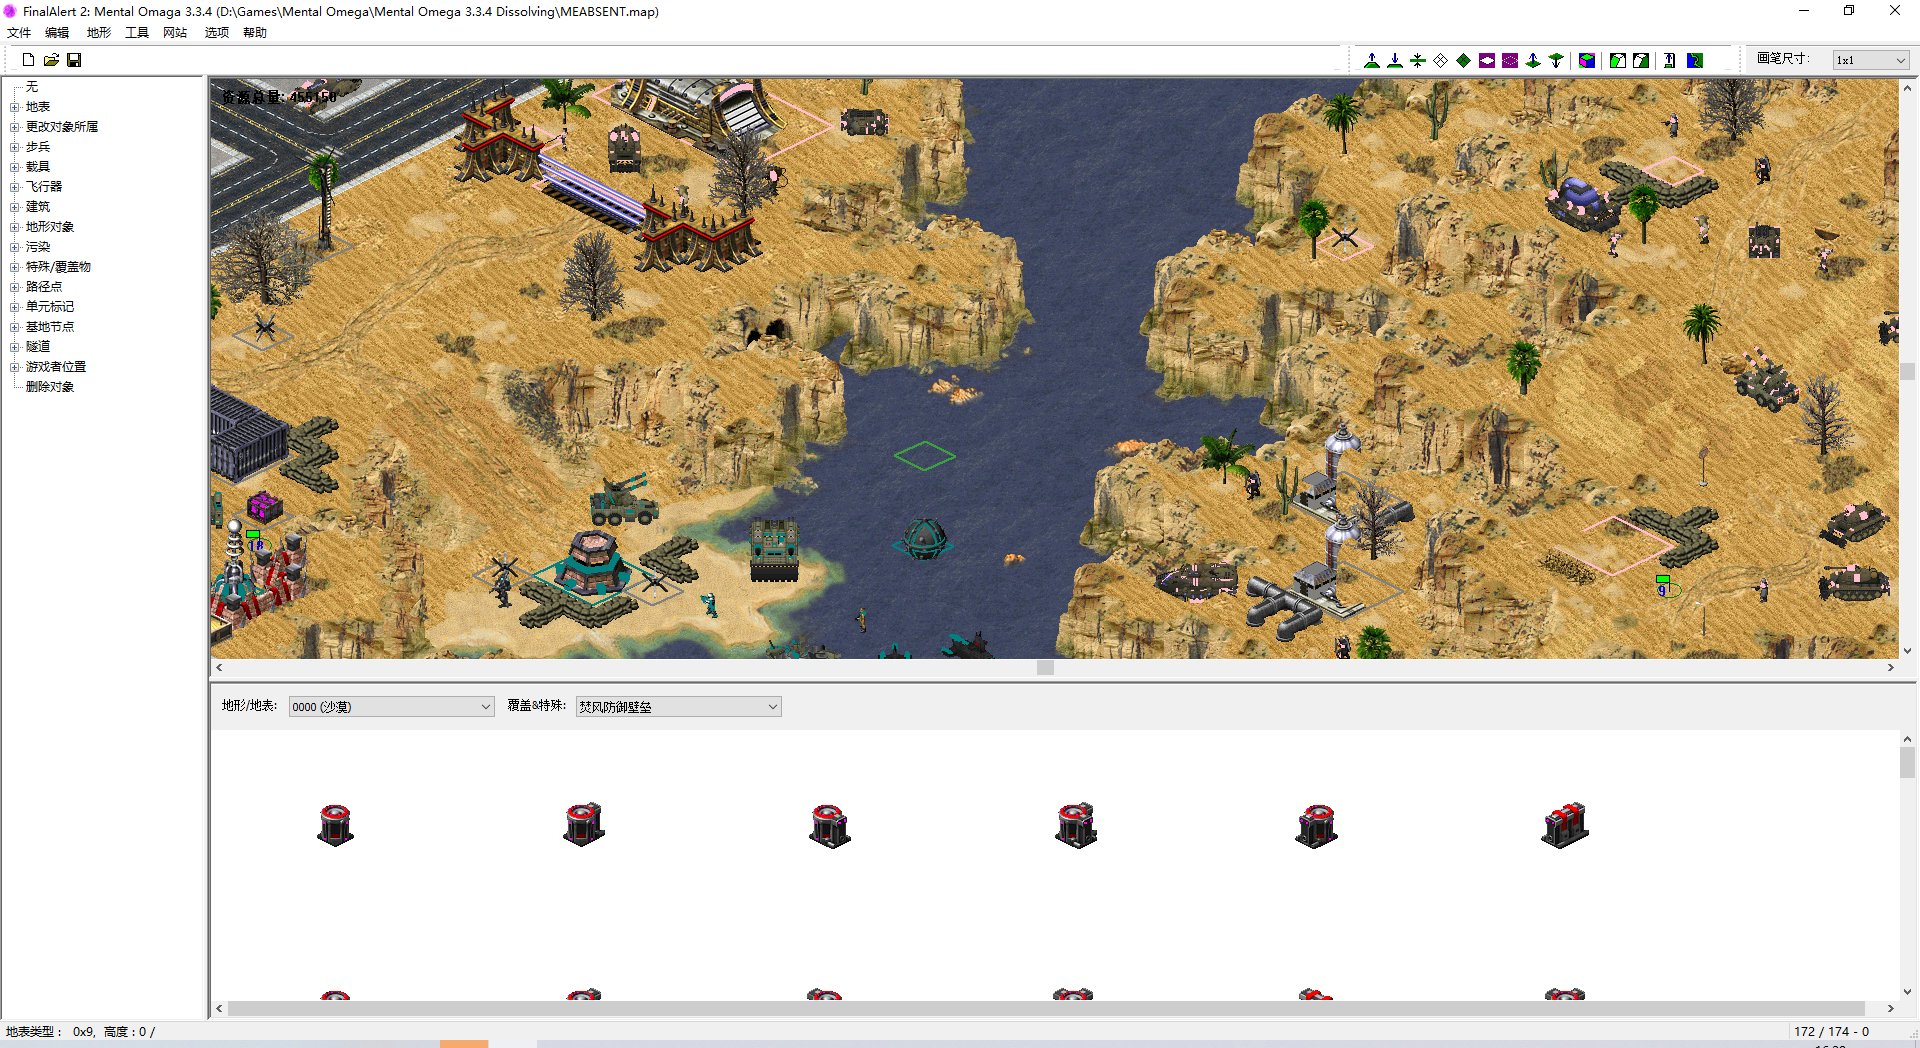This screenshot has height=1048, width=1920.
Task: Save the map with the floppy disk icon
Action: pyautogui.click(x=74, y=60)
